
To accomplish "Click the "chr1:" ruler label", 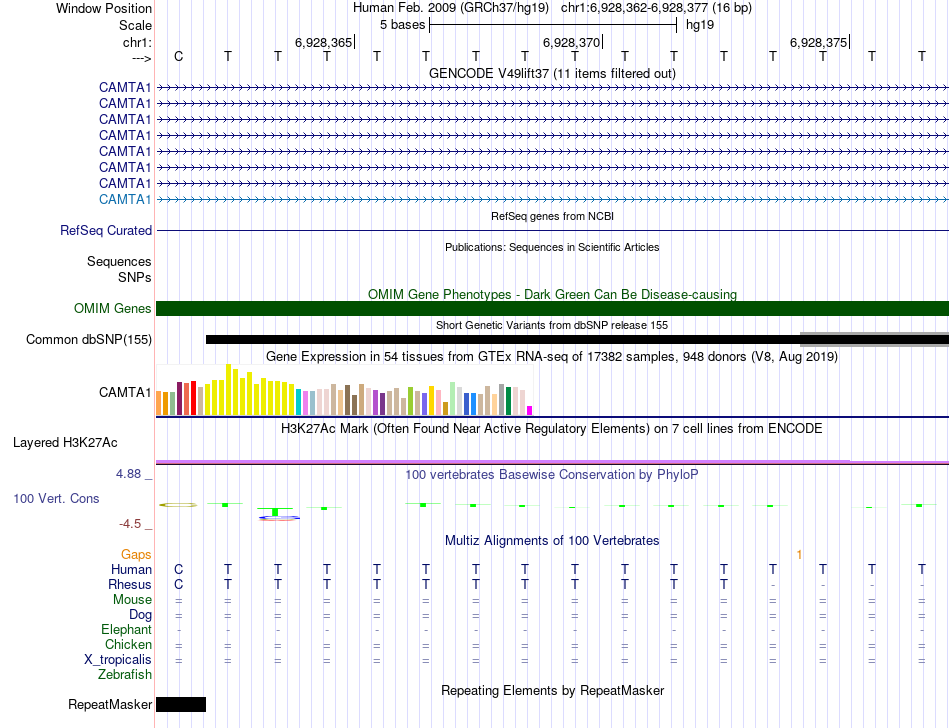I will (137, 42).
